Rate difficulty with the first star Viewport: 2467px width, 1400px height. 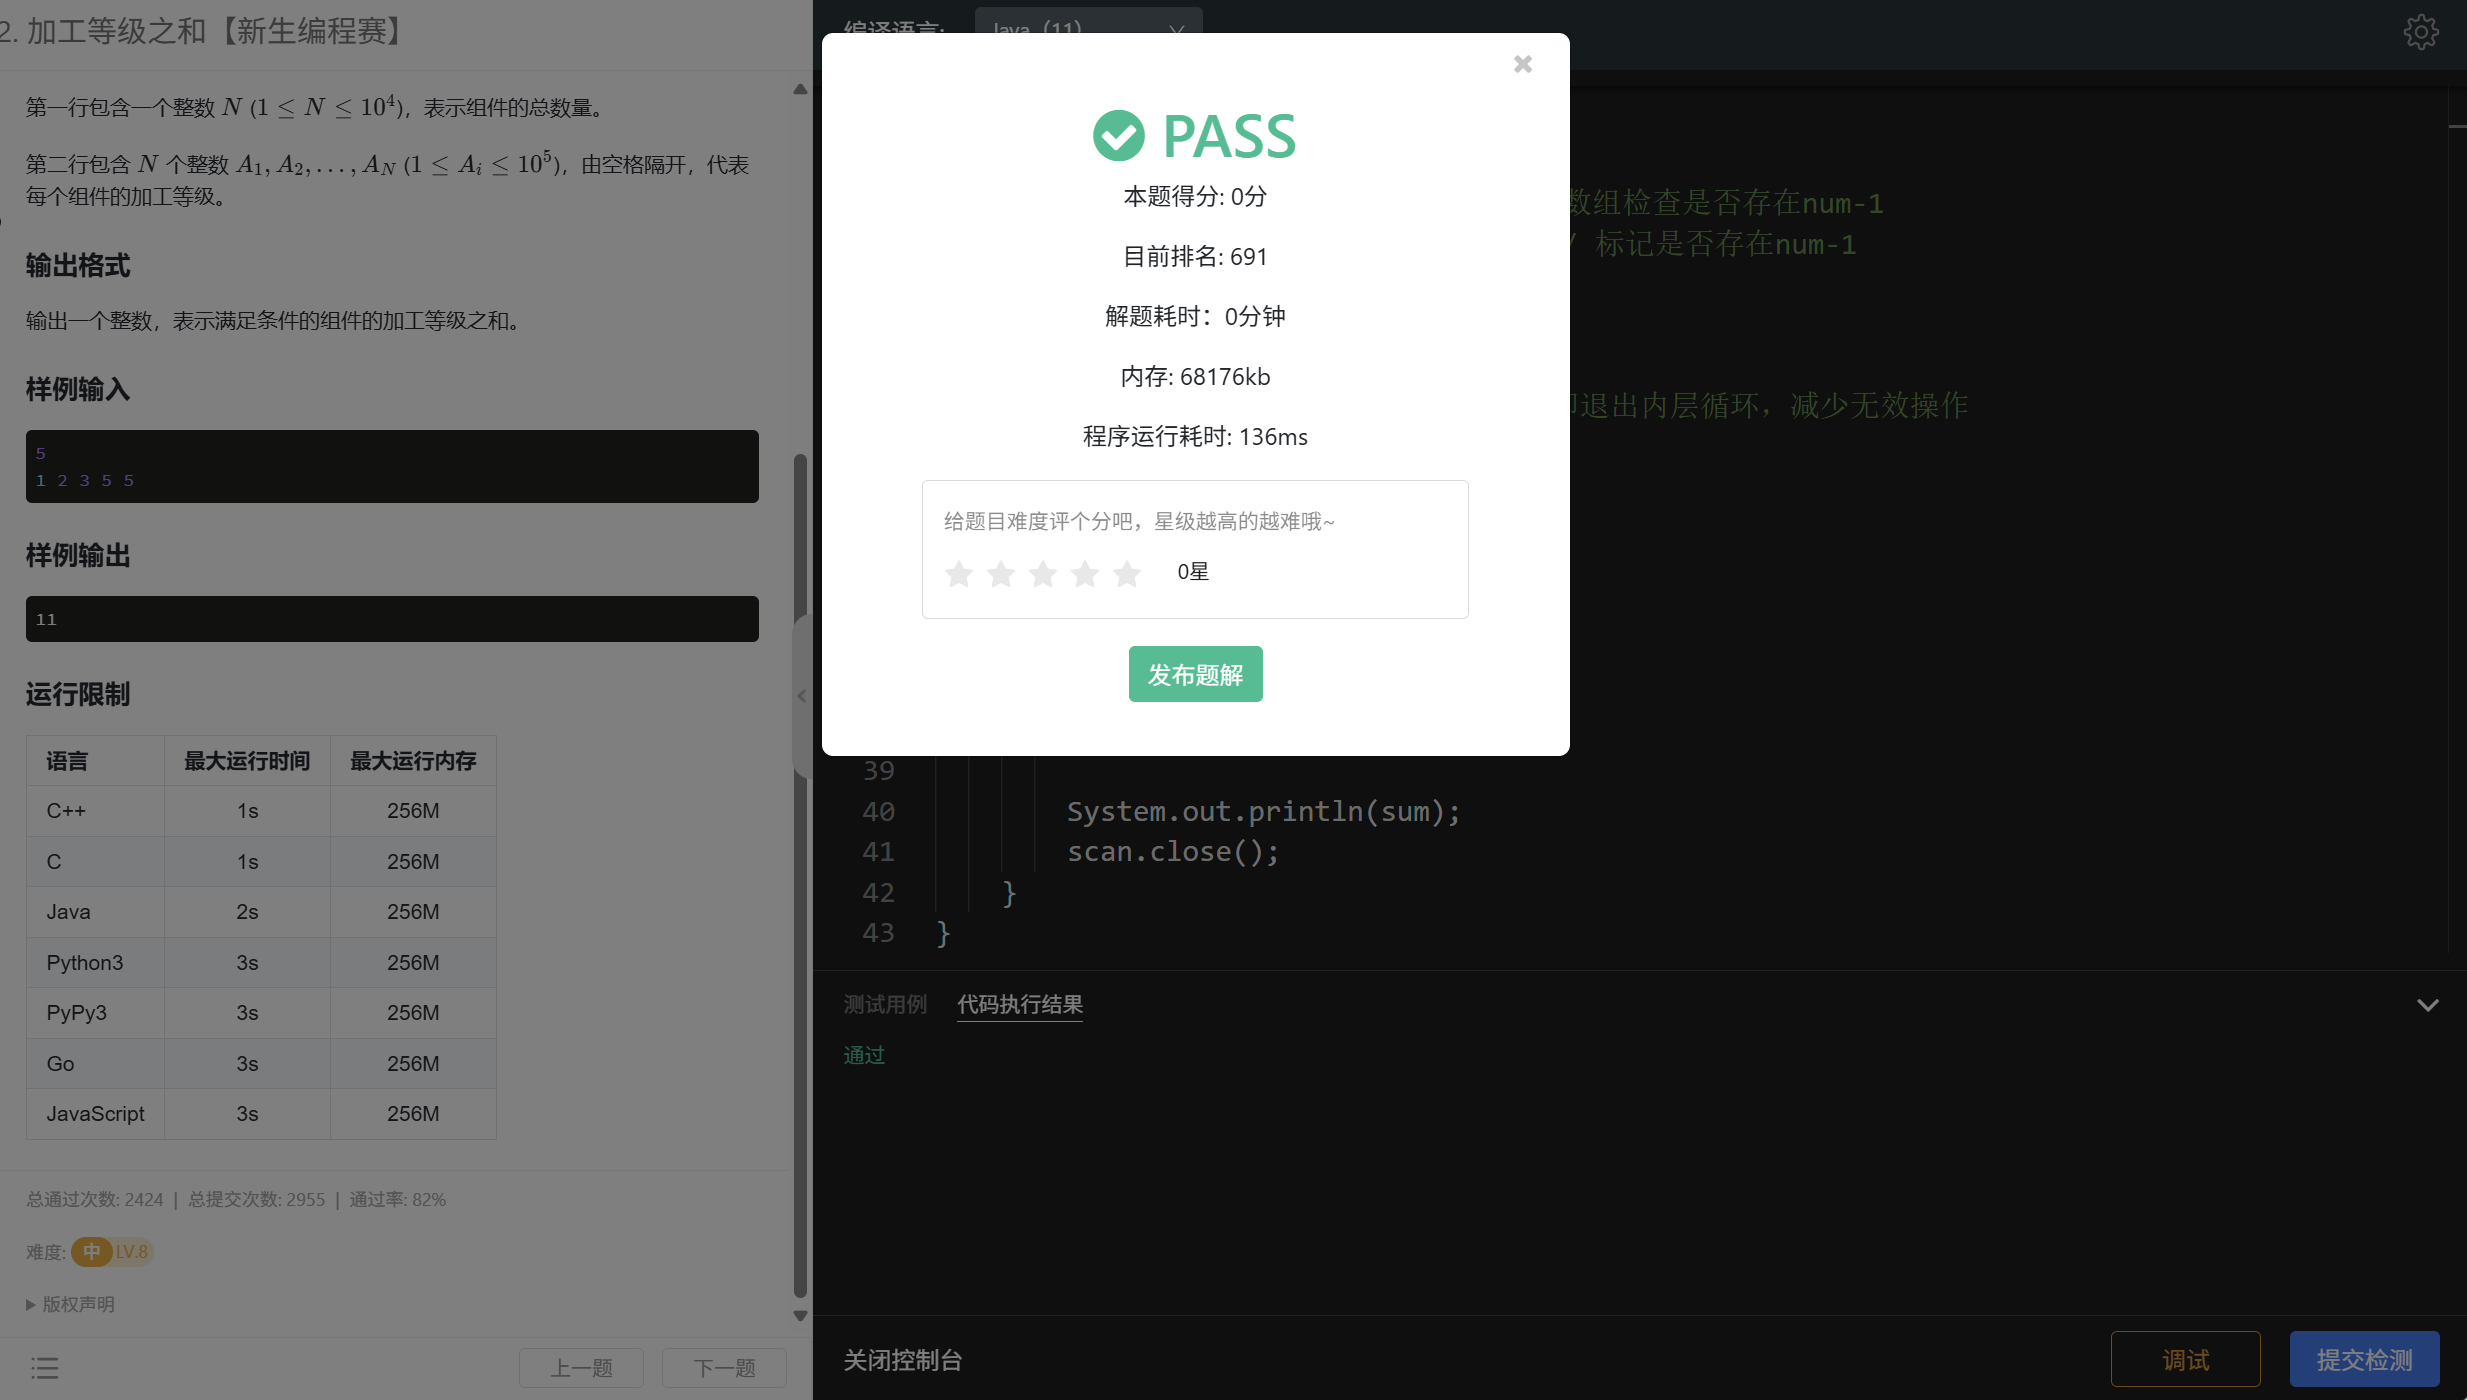958,573
